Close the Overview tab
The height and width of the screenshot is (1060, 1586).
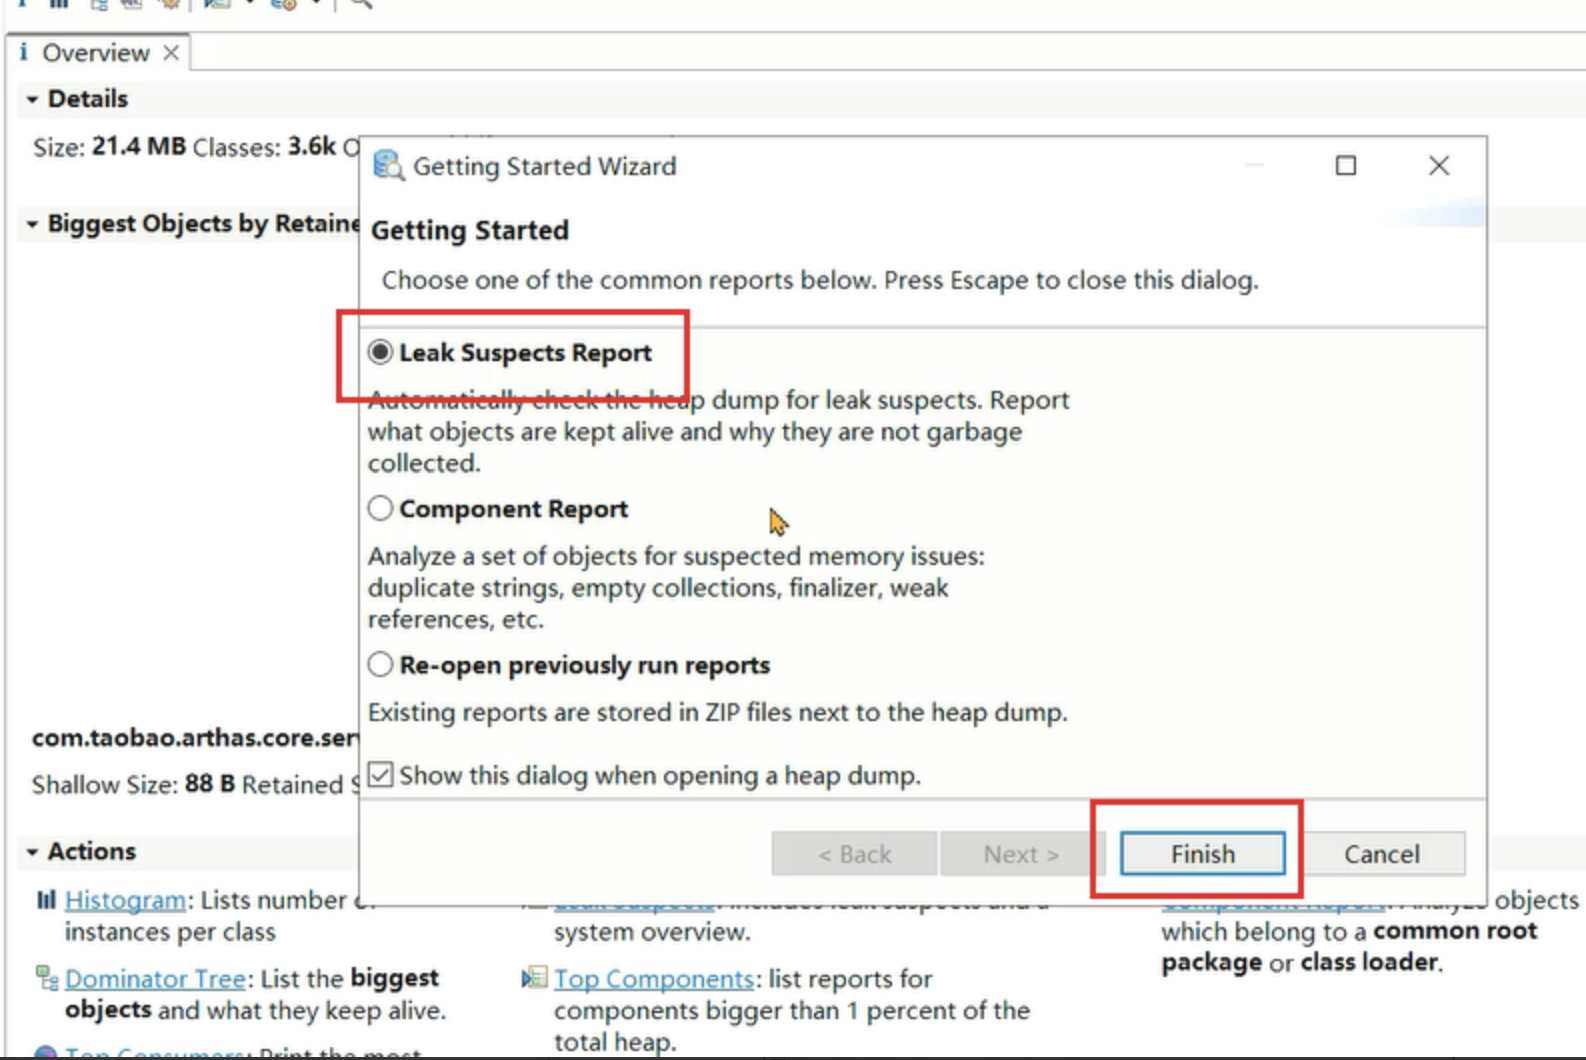171,52
